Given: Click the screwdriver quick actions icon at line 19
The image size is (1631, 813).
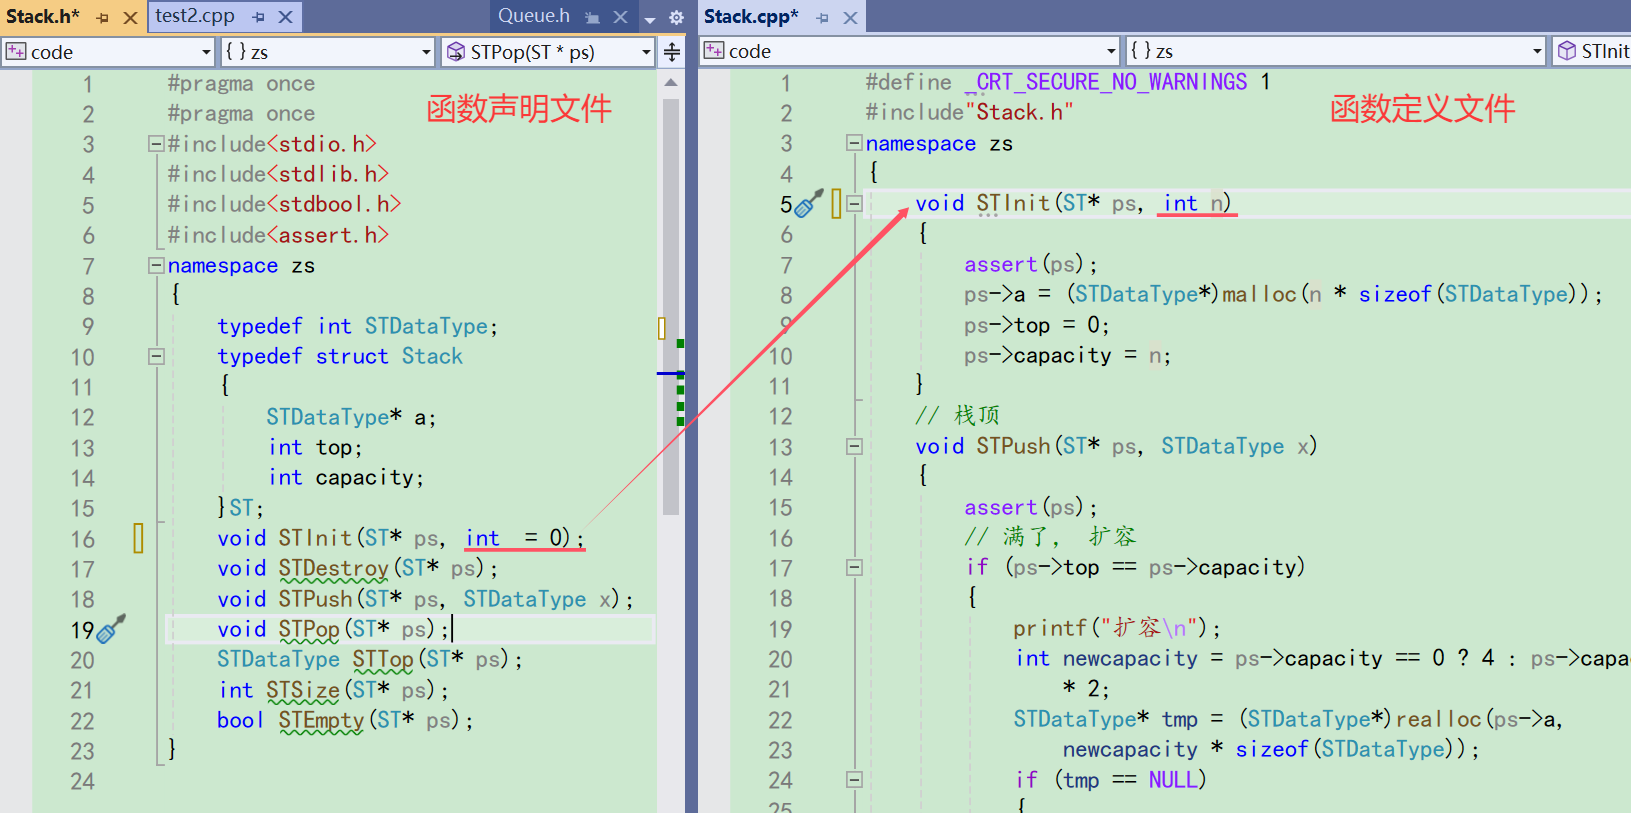Looking at the screenshot, I should click(112, 629).
